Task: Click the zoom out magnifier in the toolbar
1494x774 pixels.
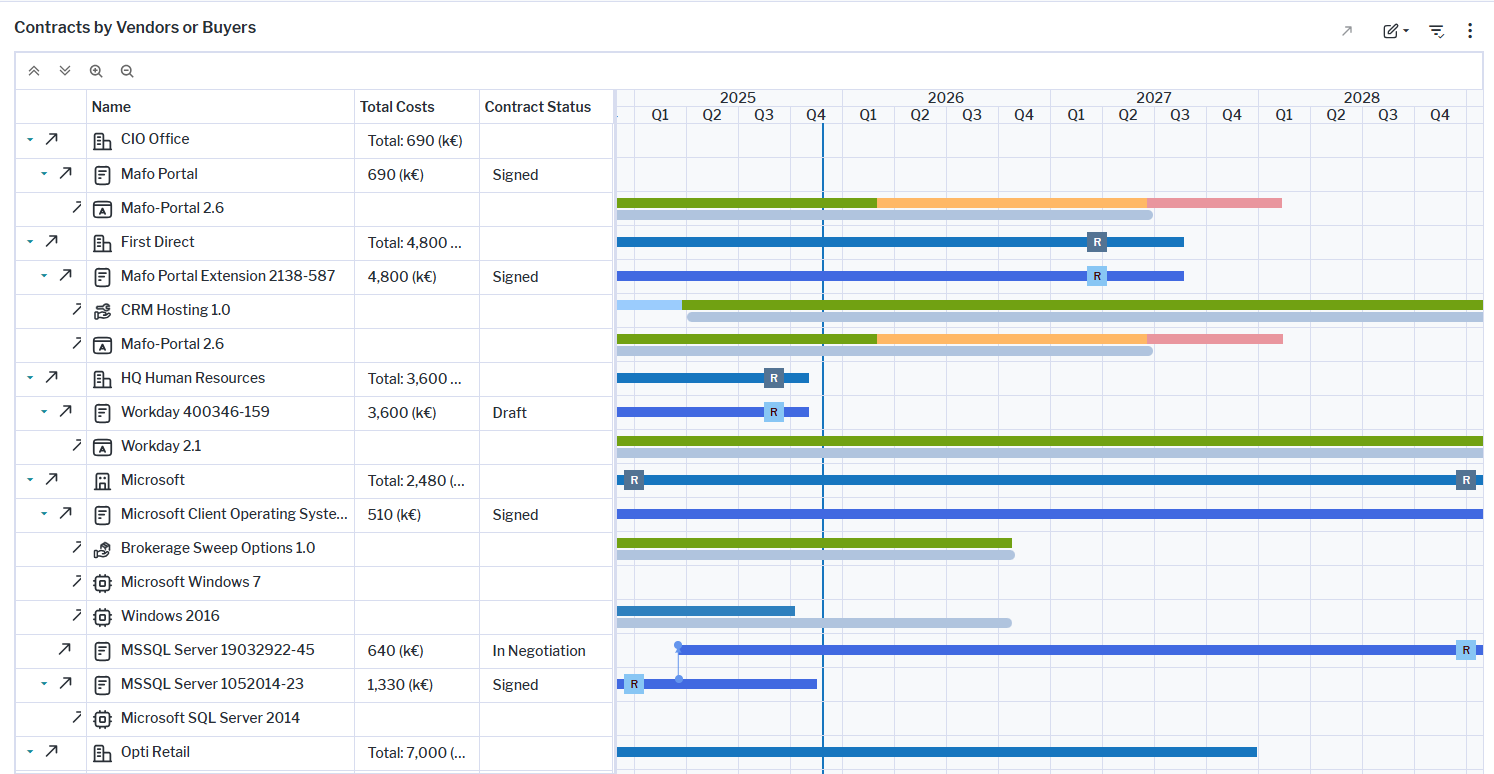Action: (126, 71)
